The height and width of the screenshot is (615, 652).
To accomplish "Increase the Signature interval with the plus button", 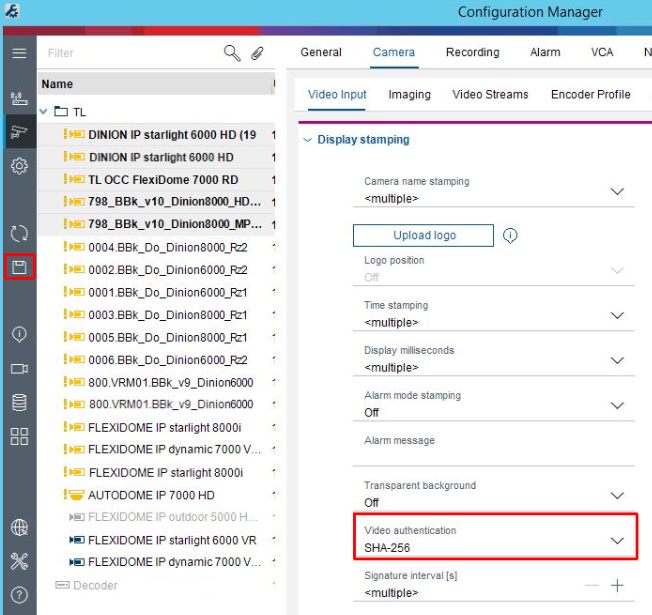I will tap(617, 586).
